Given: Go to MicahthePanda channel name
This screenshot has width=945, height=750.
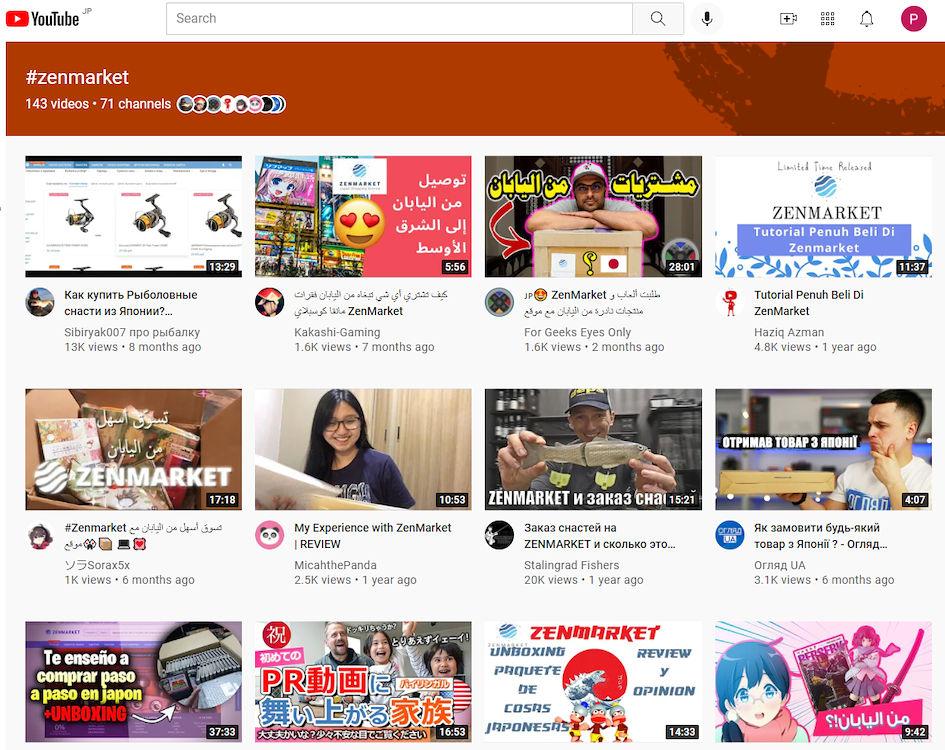Looking at the screenshot, I should (335, 565).
